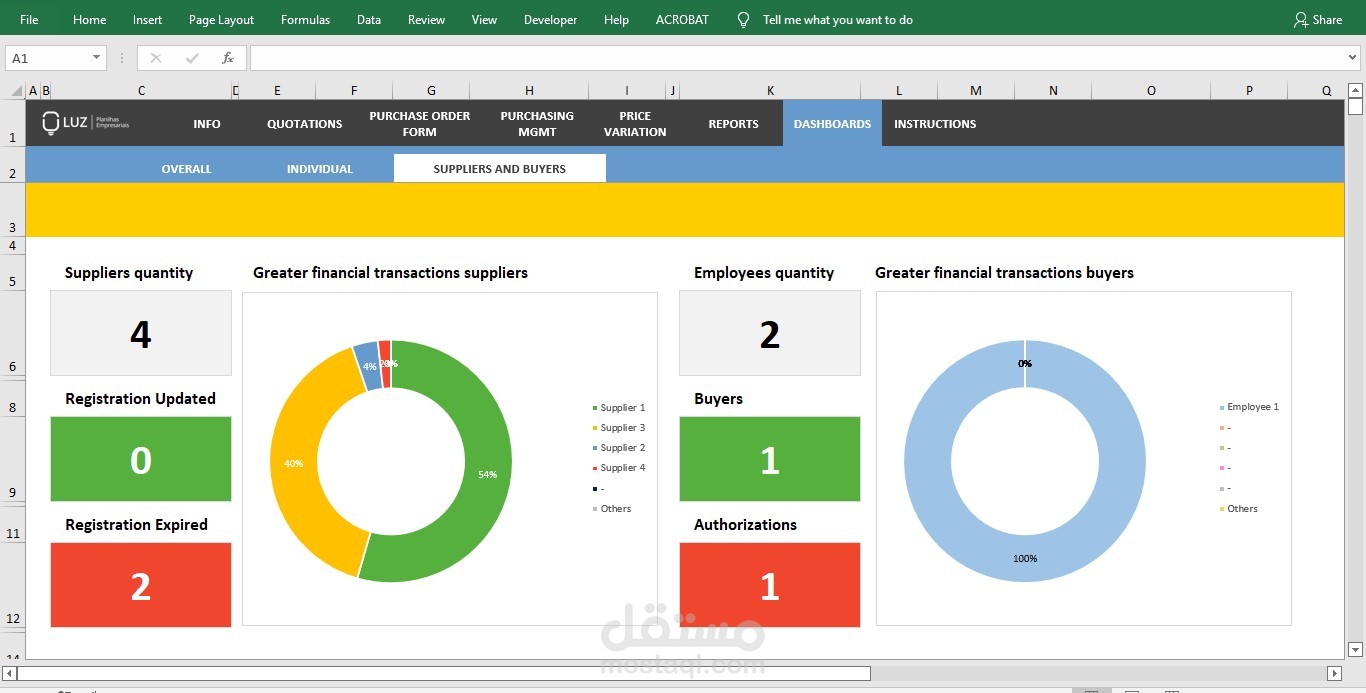
Task: Click Others legend entry in buyers chart
Action: point(1239,508)
